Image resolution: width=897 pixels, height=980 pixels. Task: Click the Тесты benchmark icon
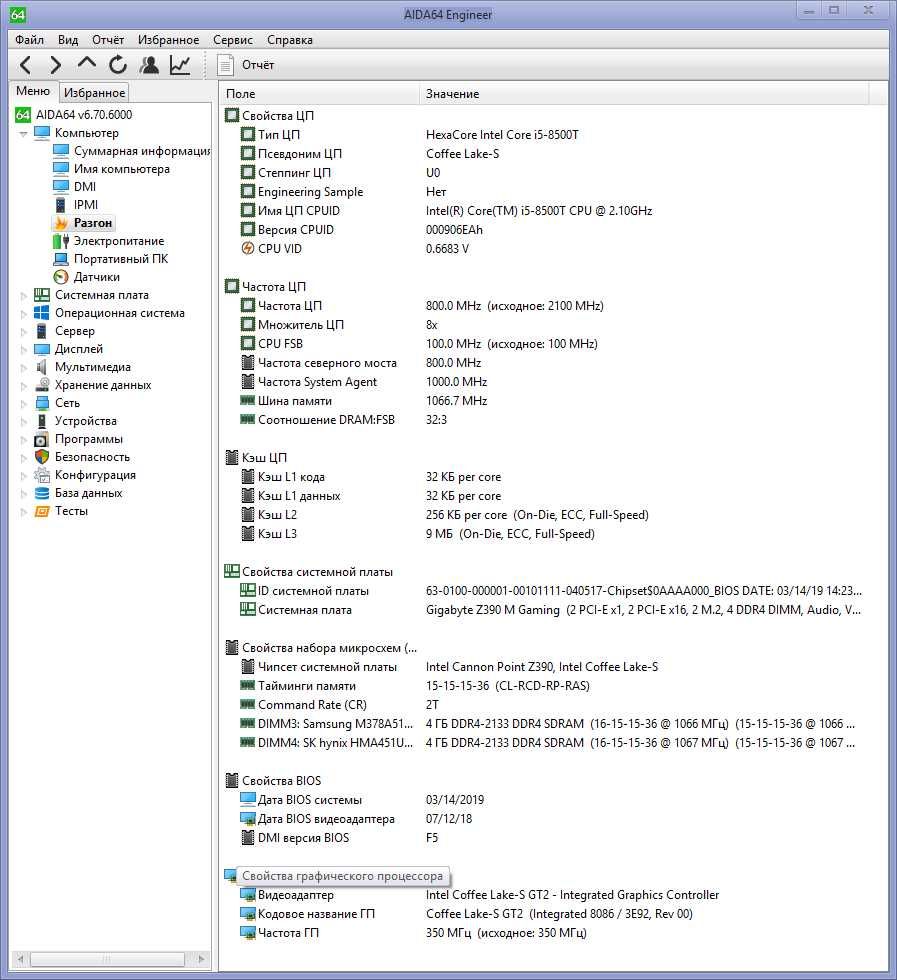click(42, 511)
